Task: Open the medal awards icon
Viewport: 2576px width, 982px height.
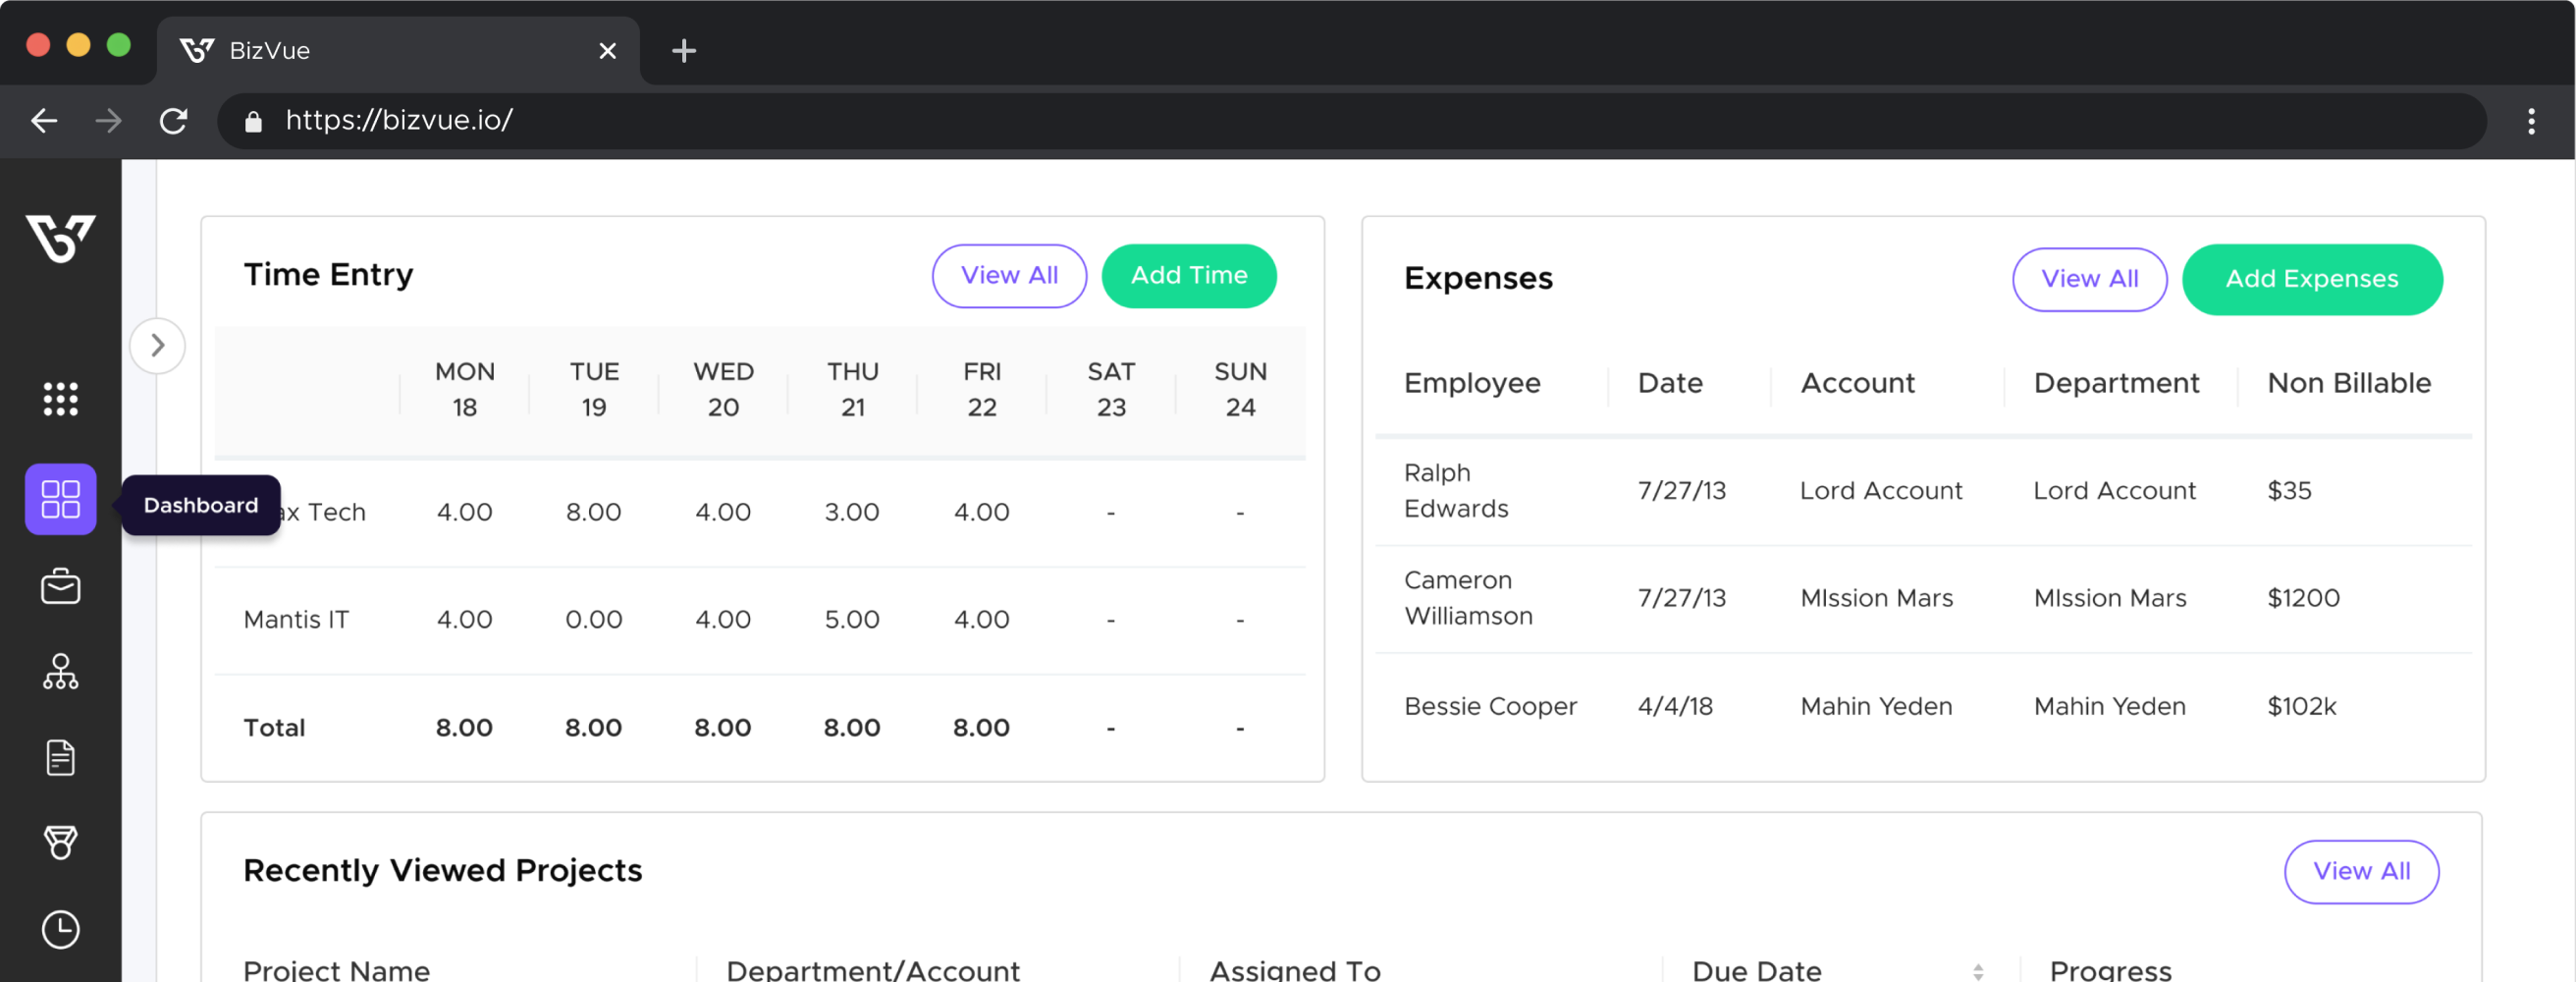Action: click(60, 843)
